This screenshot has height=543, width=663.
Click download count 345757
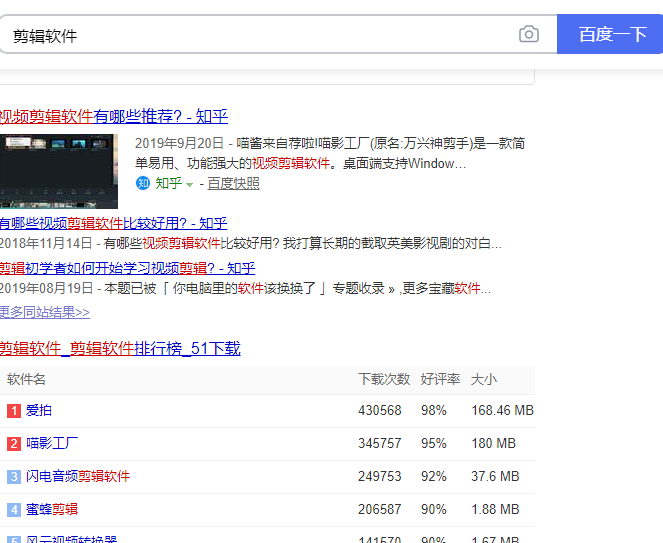(x=380, y=443)
